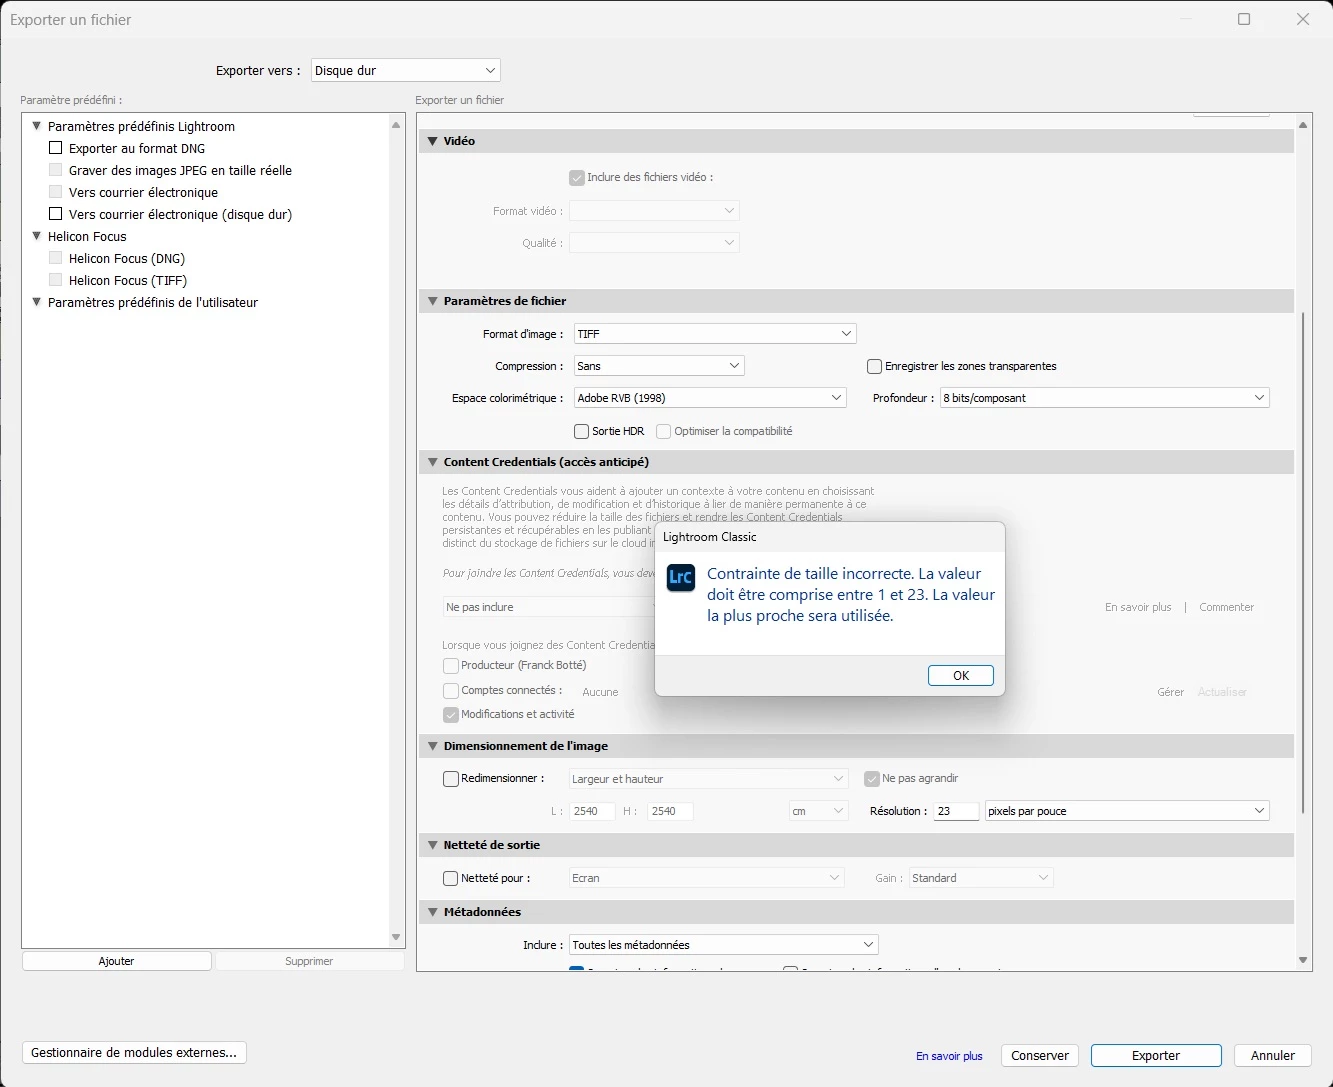
Task: Click the Annuler button
Action: pos(1273,1056)
